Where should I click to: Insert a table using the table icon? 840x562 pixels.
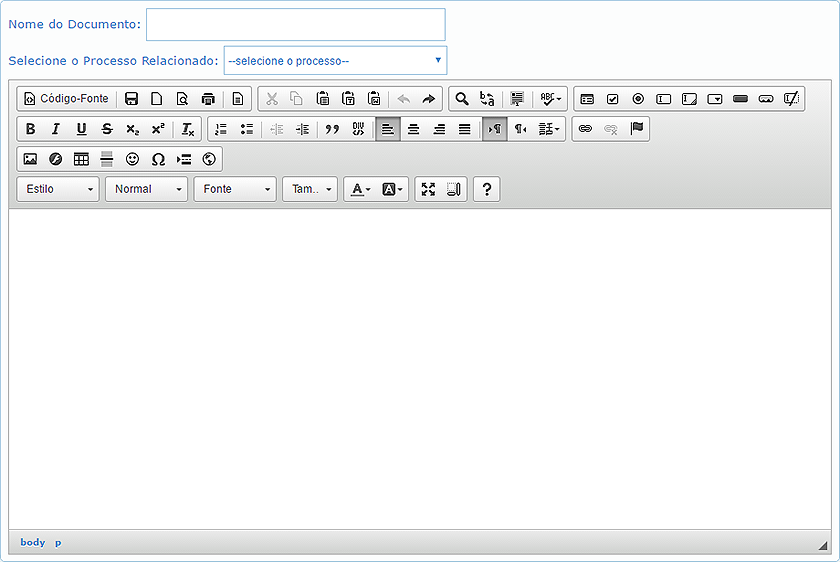(x=82, y=159)
